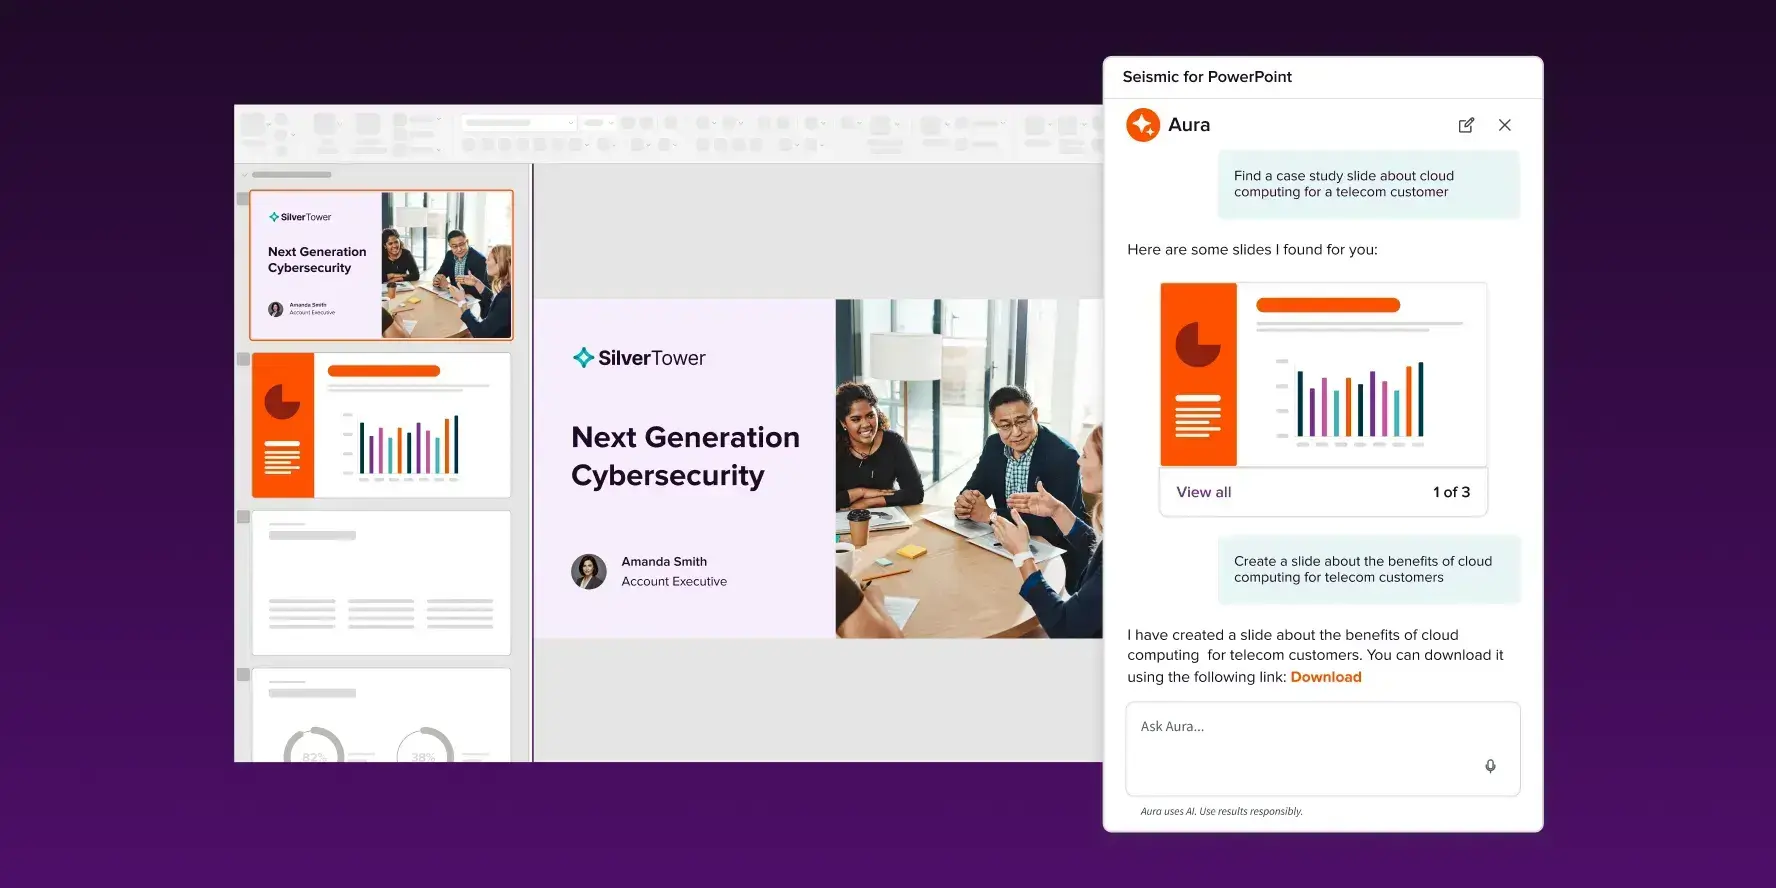
Task: Select the SilverTower logo on the main slide
Action: (x=639, y=358)
